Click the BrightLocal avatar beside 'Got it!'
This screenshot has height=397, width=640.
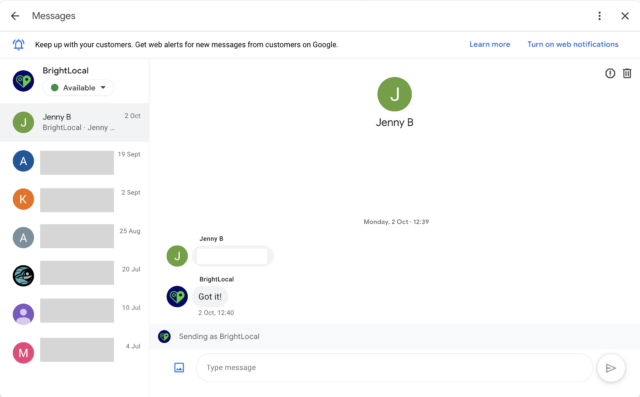(x=177, y=297)
